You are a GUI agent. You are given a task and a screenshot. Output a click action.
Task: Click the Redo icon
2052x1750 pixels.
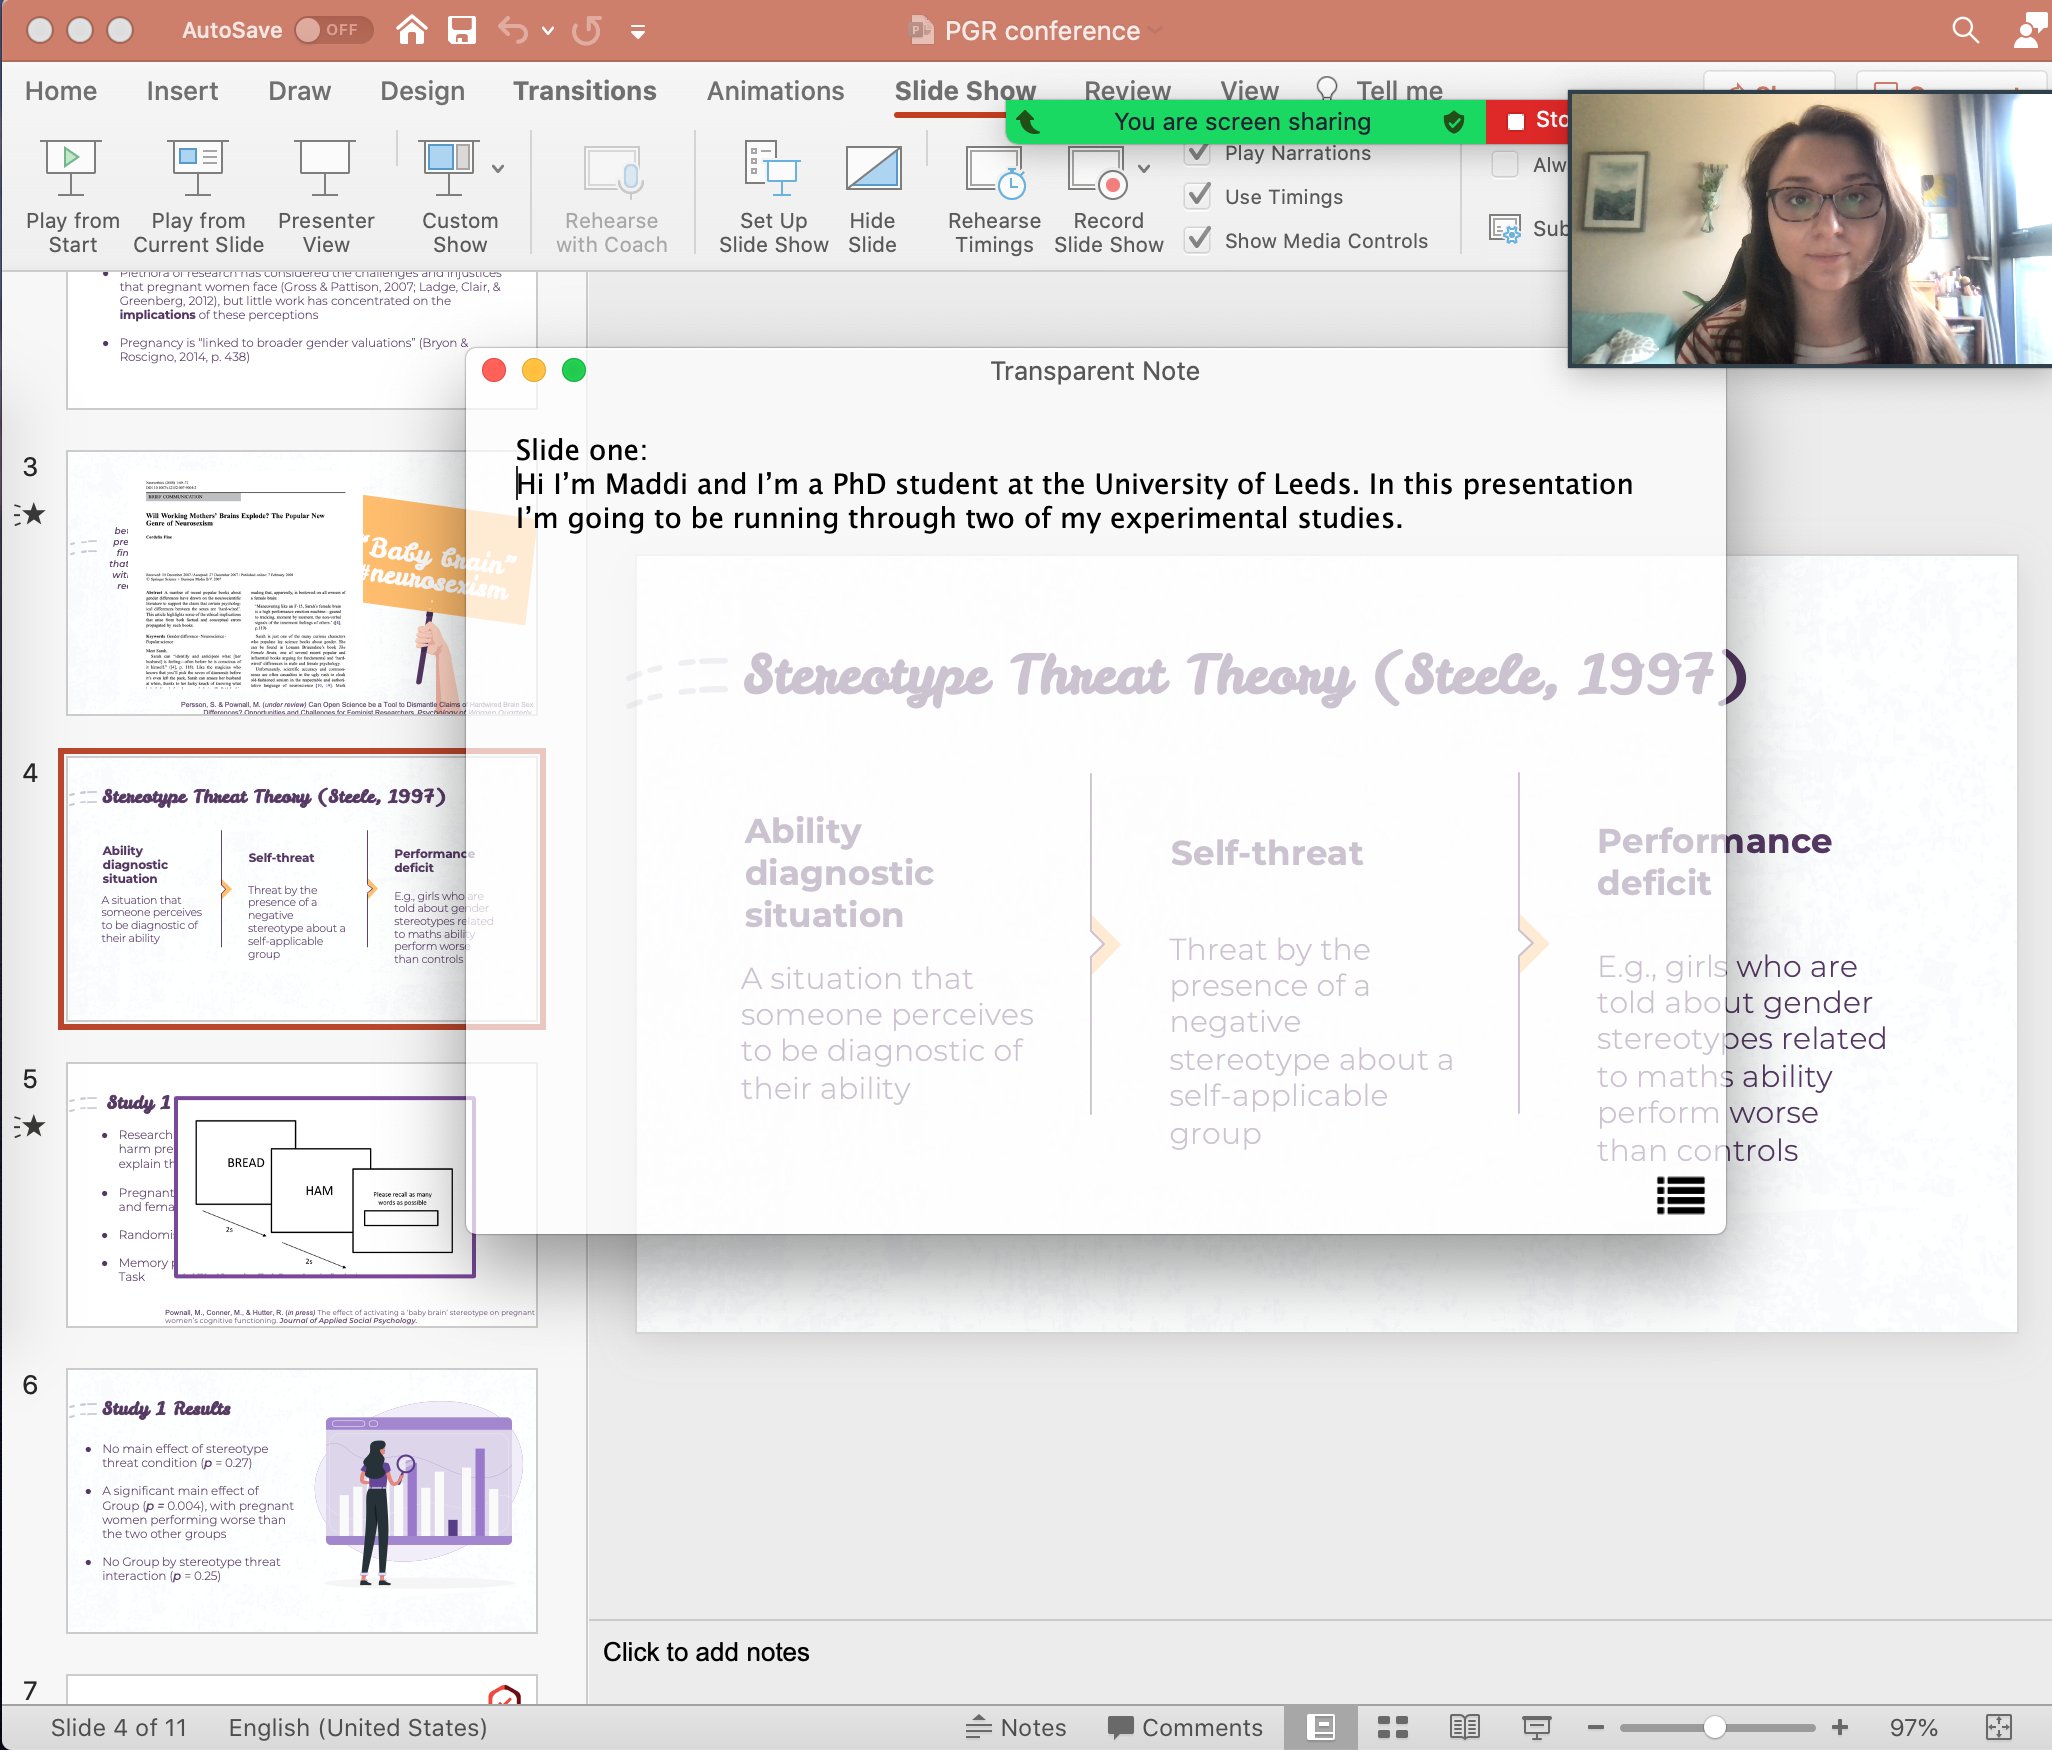[x=587, y=30]
